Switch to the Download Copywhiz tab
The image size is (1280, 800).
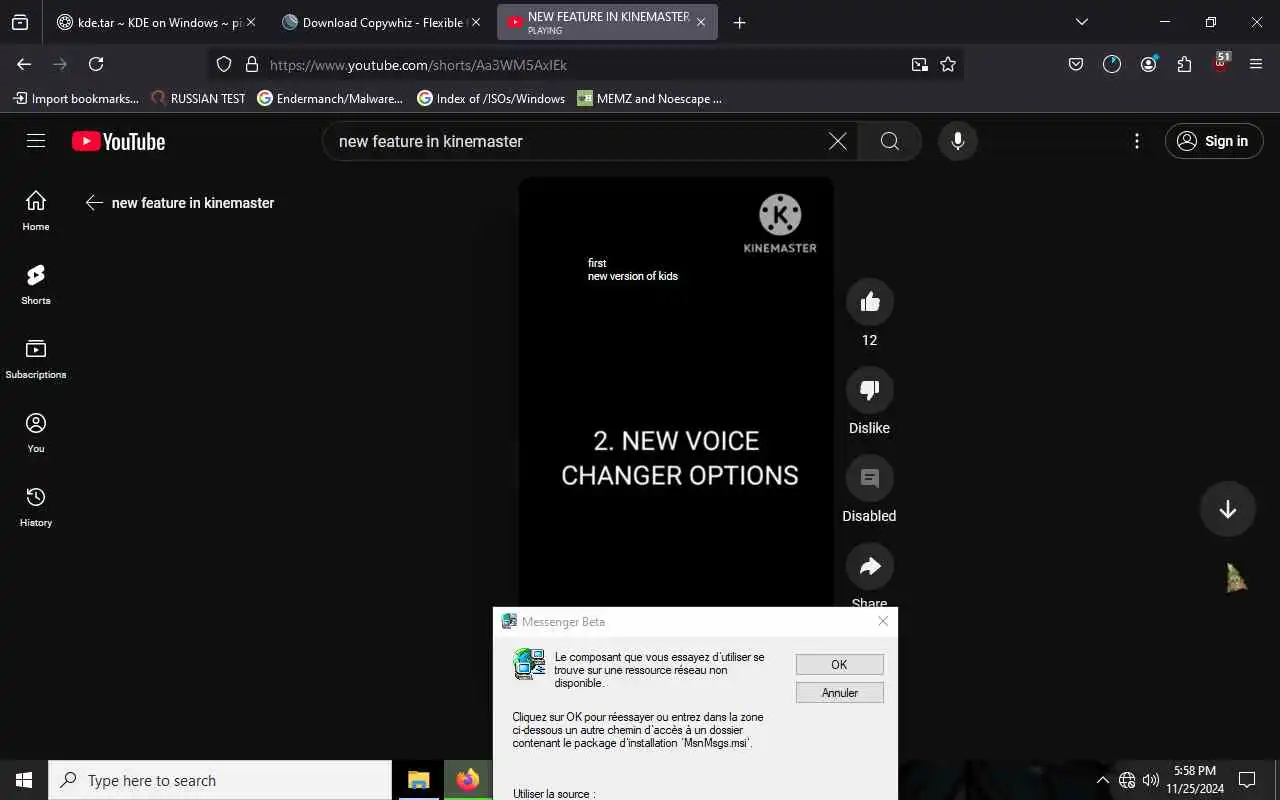click(380, 22)
